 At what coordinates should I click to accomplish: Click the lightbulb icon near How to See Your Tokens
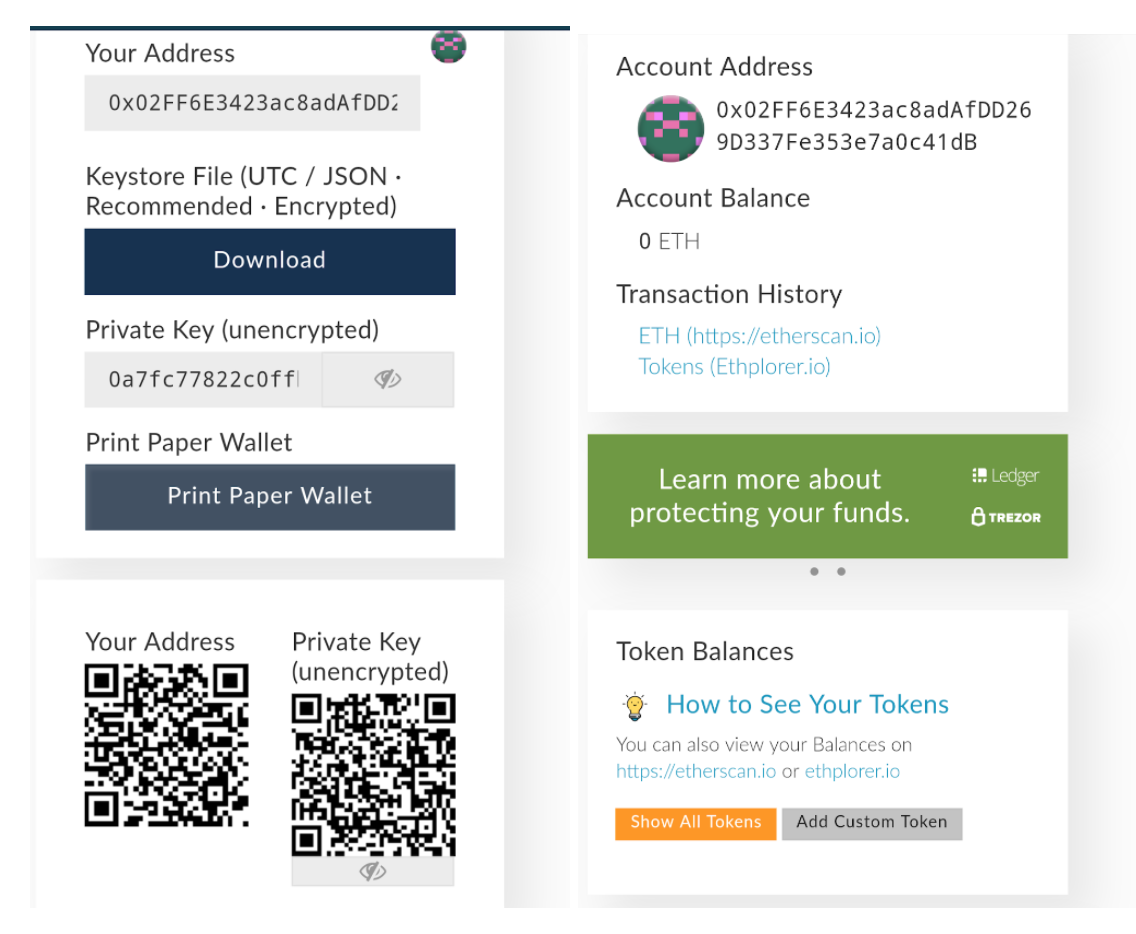click(x=635, y=706)
